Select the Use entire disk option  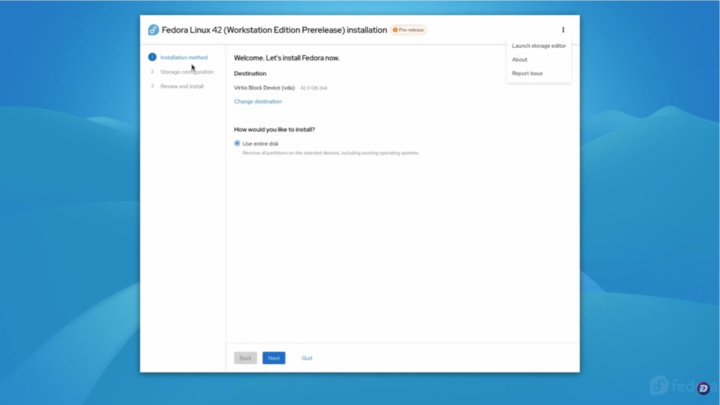237,143
